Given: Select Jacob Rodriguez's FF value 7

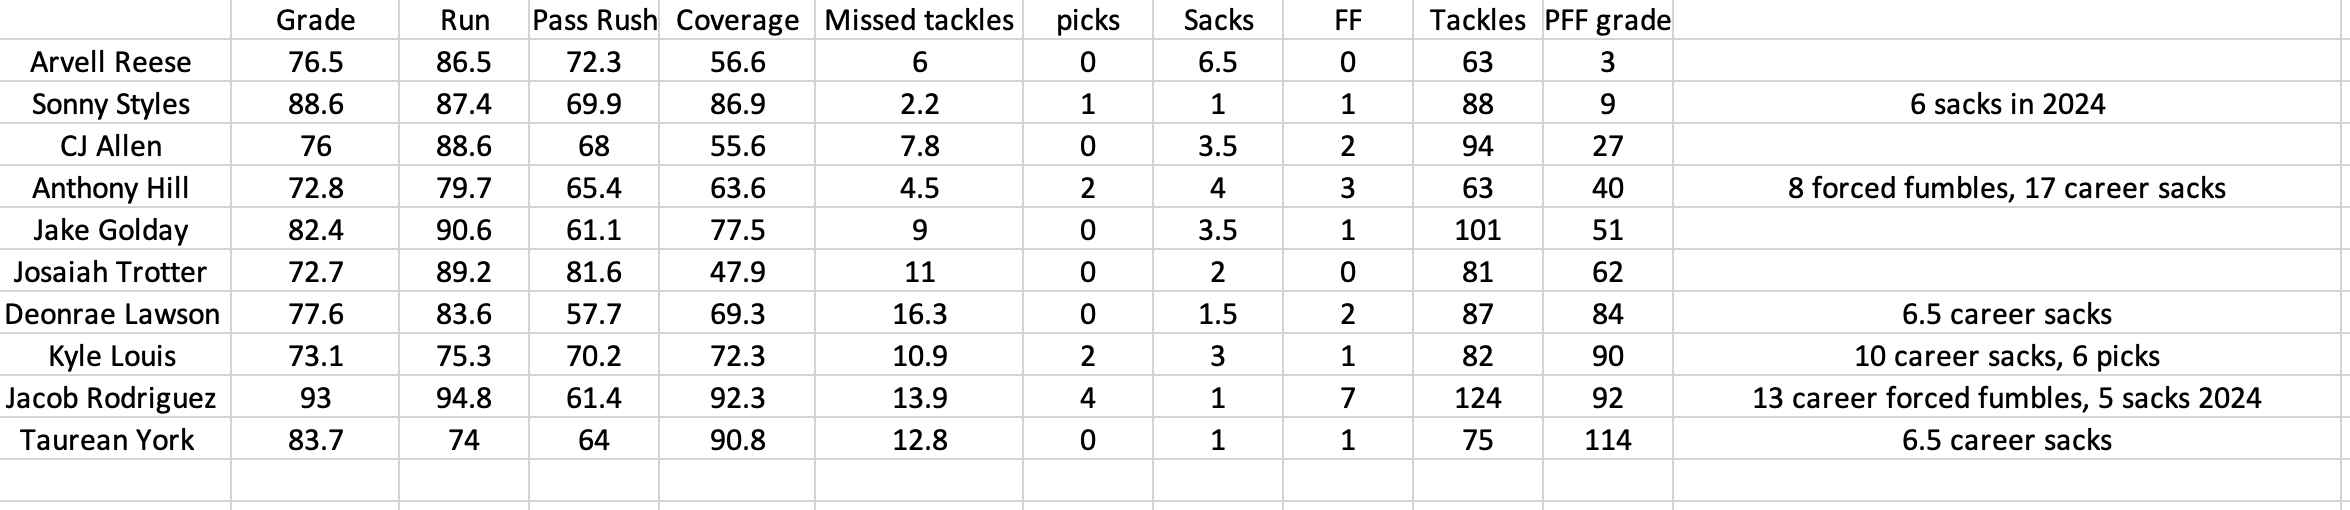Looking at the screenshot, I should coord(1347,398).
